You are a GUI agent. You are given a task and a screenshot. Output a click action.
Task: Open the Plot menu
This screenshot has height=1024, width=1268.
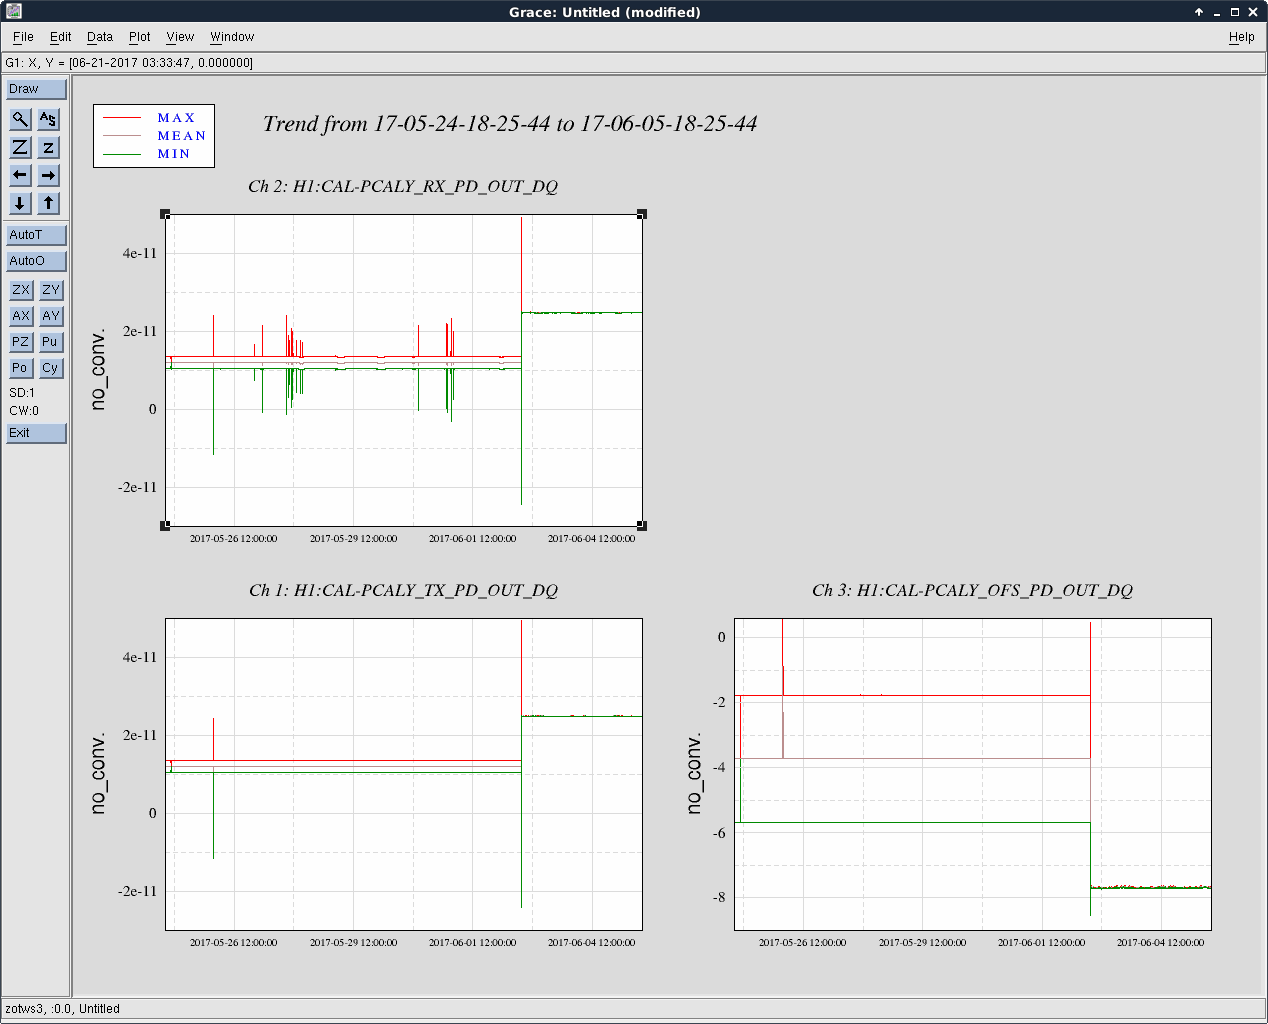[140, 37]
